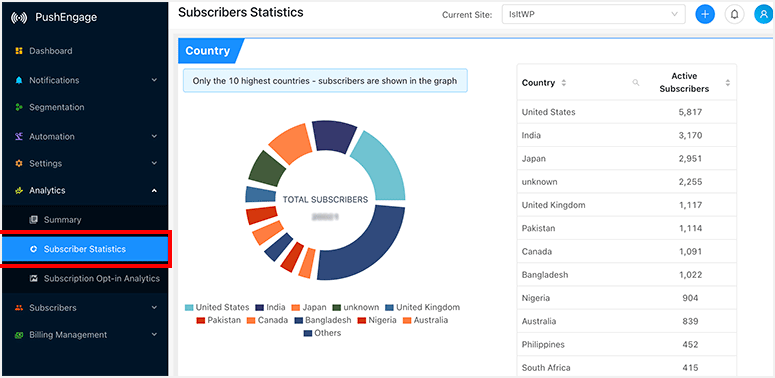
Task: Expand the Notifications menu chevron
Action: coord(154,80)
